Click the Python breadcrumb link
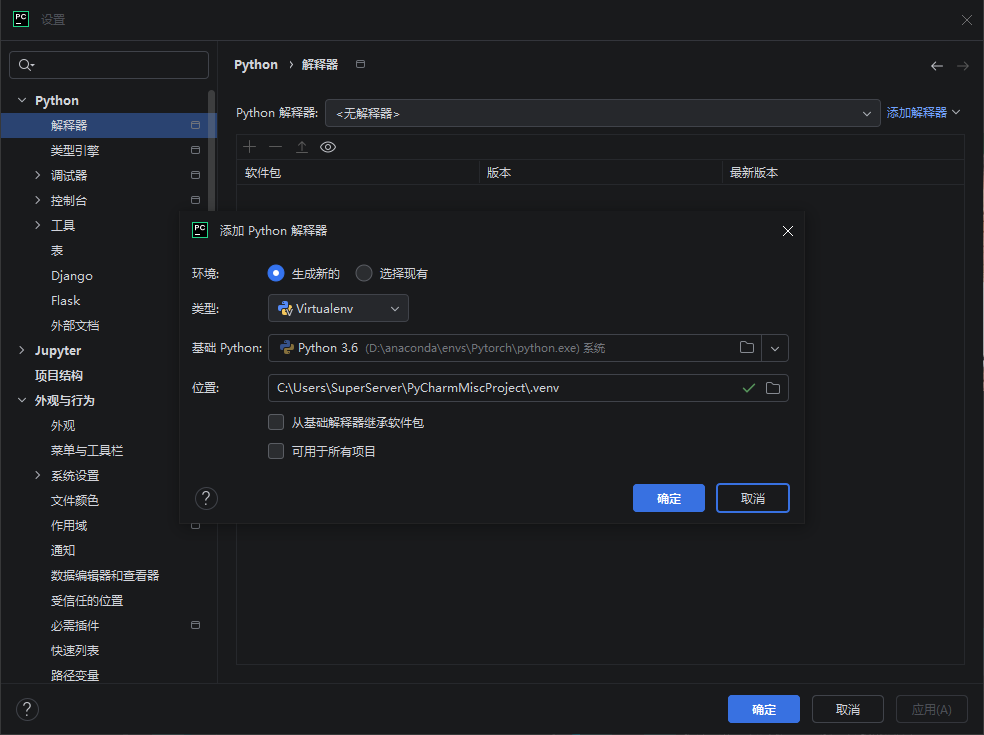 255,65
